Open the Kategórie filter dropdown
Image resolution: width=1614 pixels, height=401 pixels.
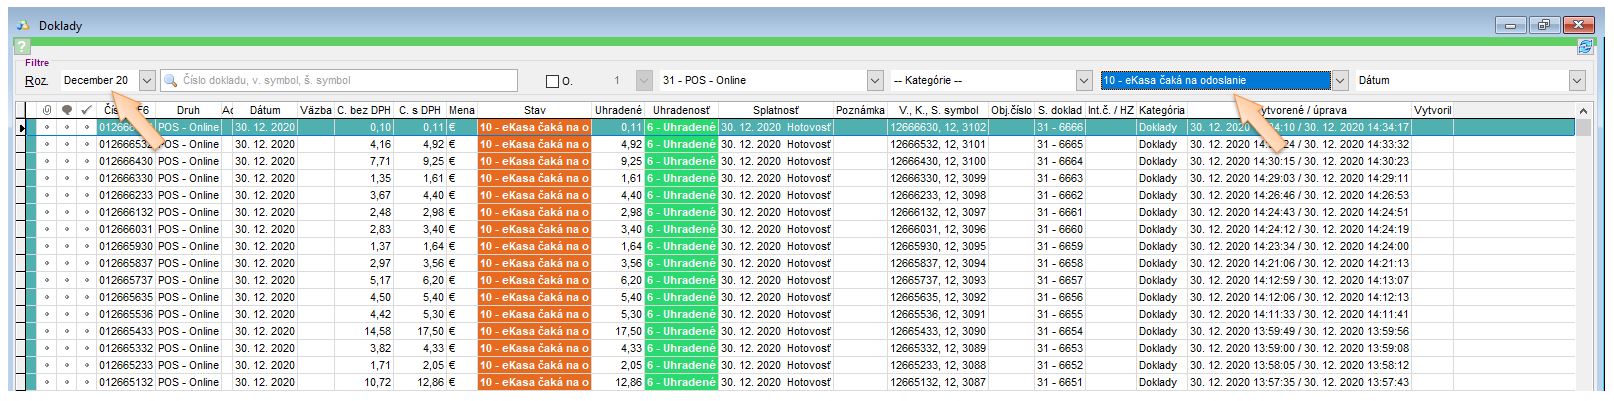[x=1083, y=80]
